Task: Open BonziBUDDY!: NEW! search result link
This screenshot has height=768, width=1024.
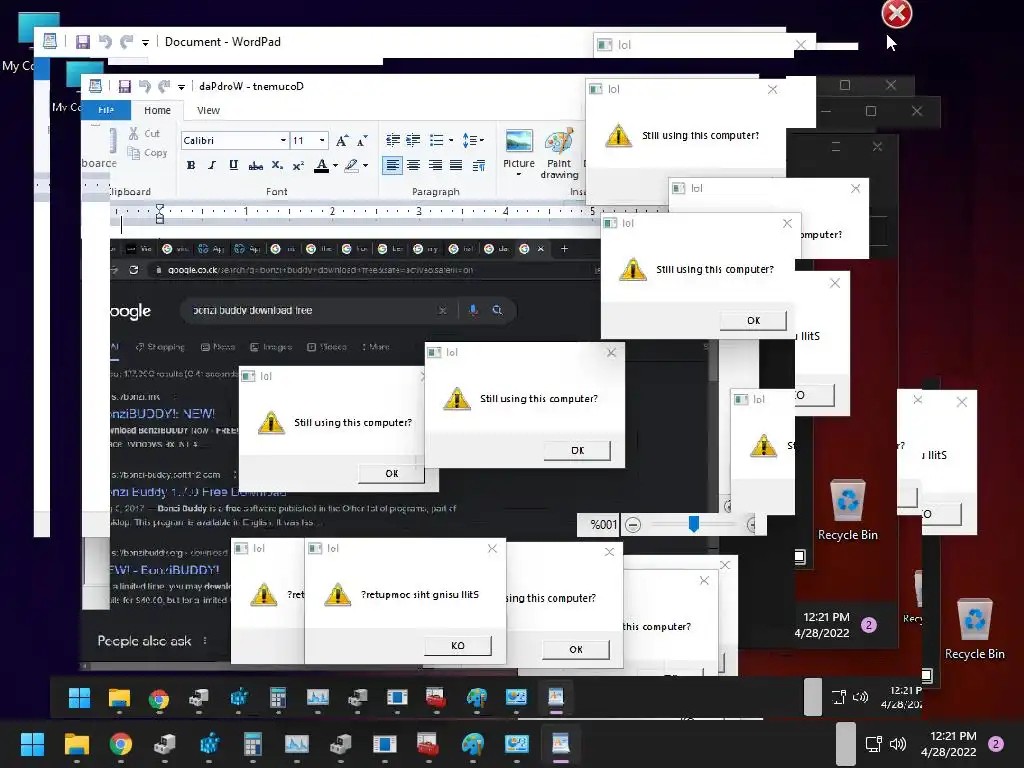Action: (x=162, y=413)
